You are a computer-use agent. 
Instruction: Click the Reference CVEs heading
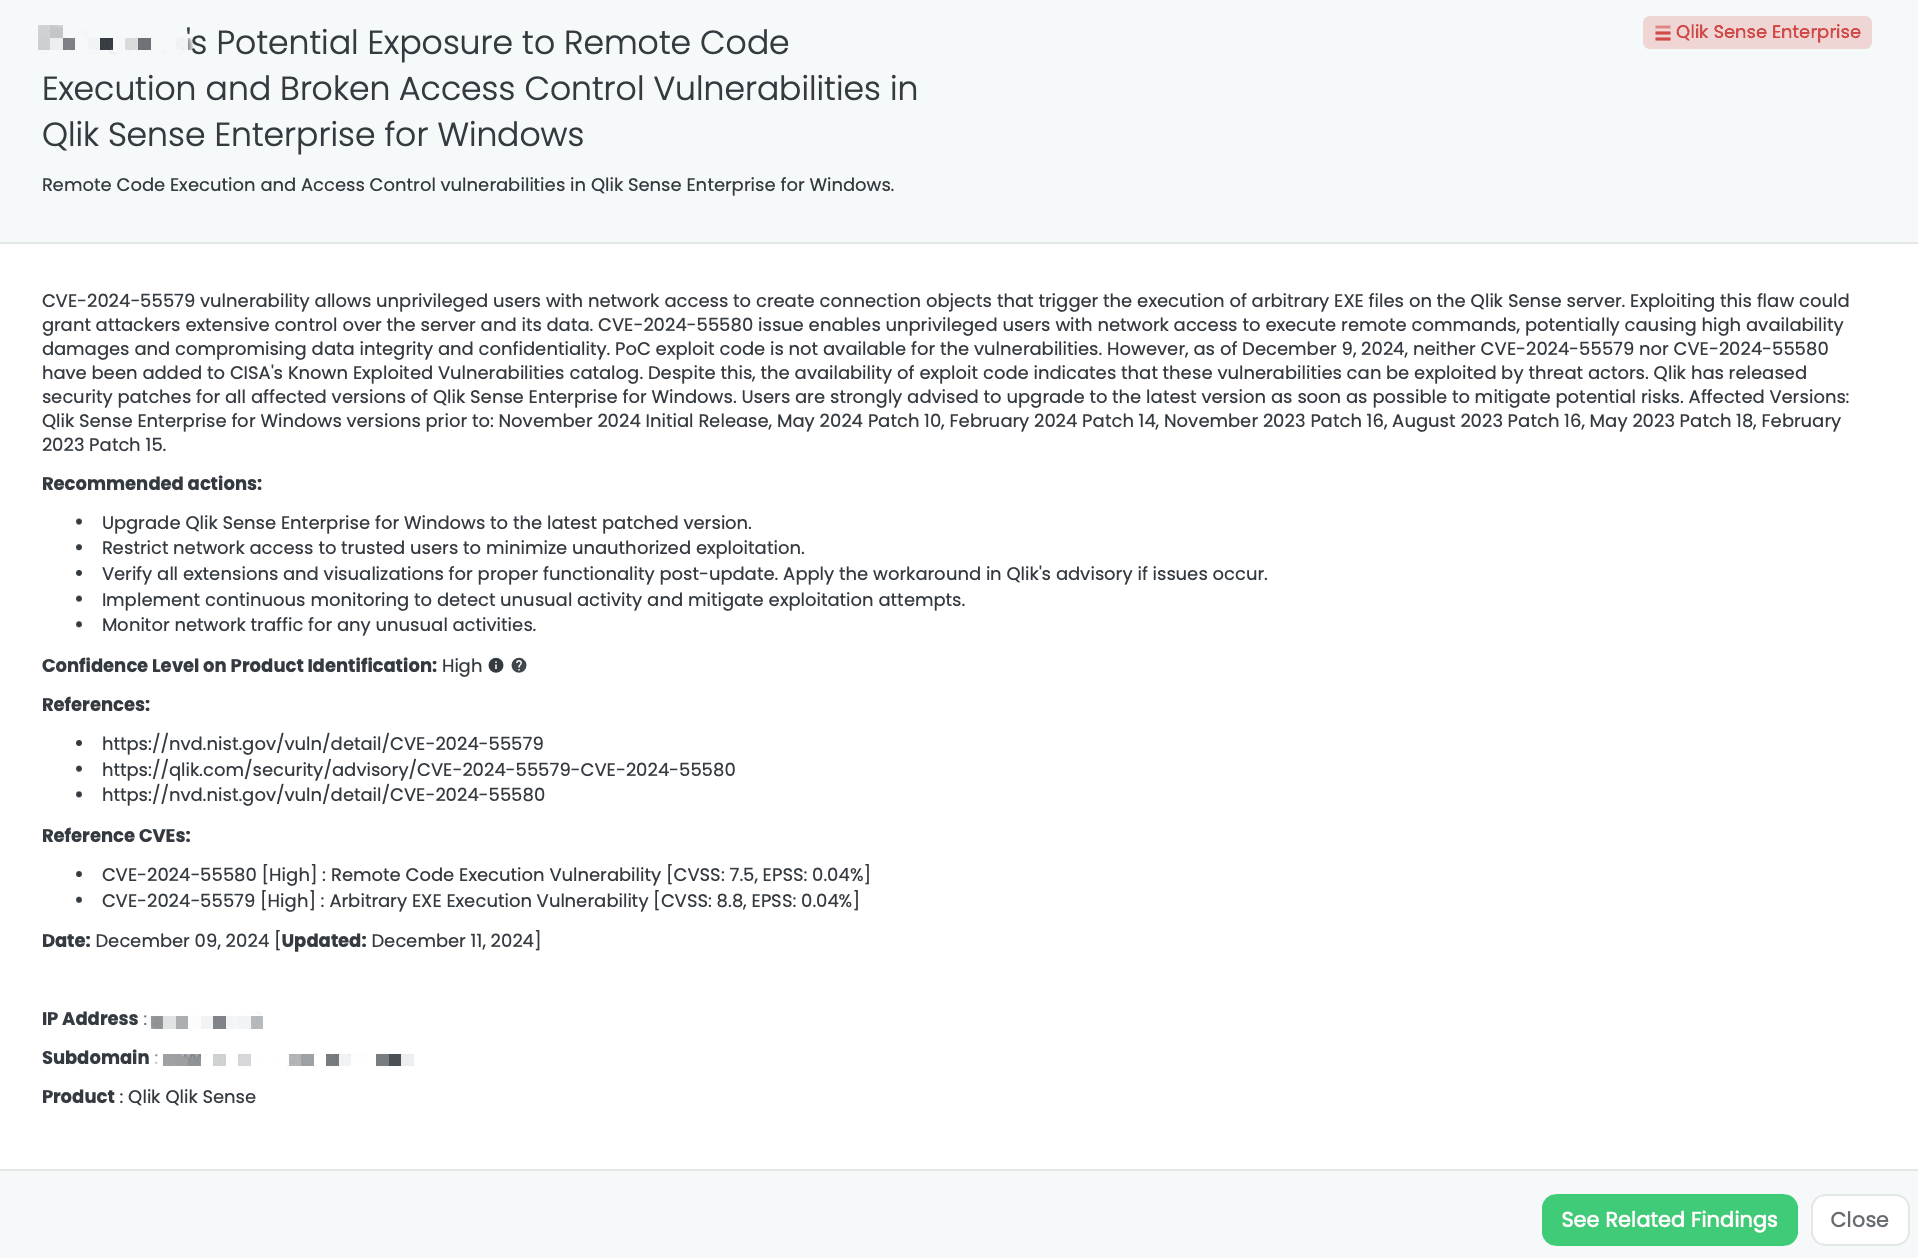tap(116, 836)
